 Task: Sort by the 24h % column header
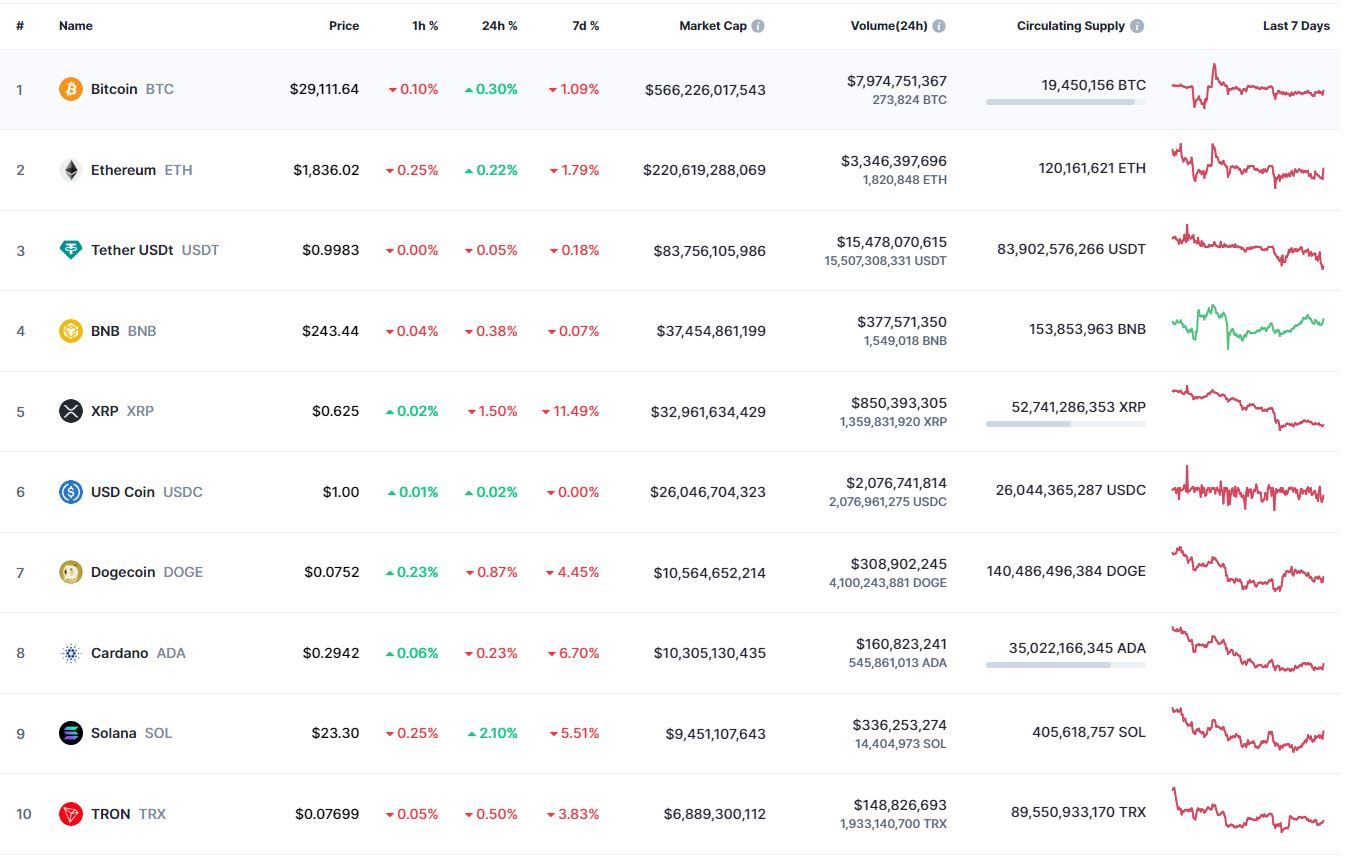click(499, 26)
